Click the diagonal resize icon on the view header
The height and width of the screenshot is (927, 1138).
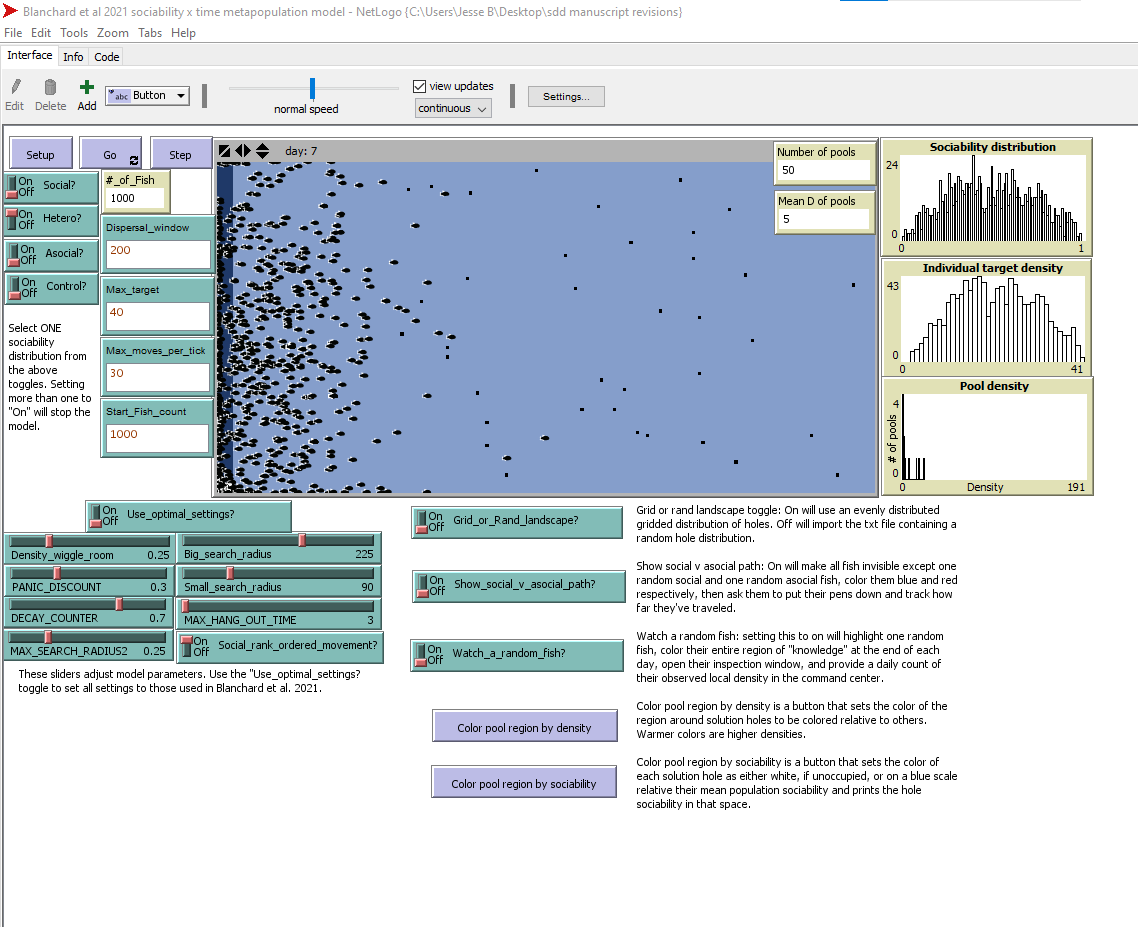click(225, 150)
